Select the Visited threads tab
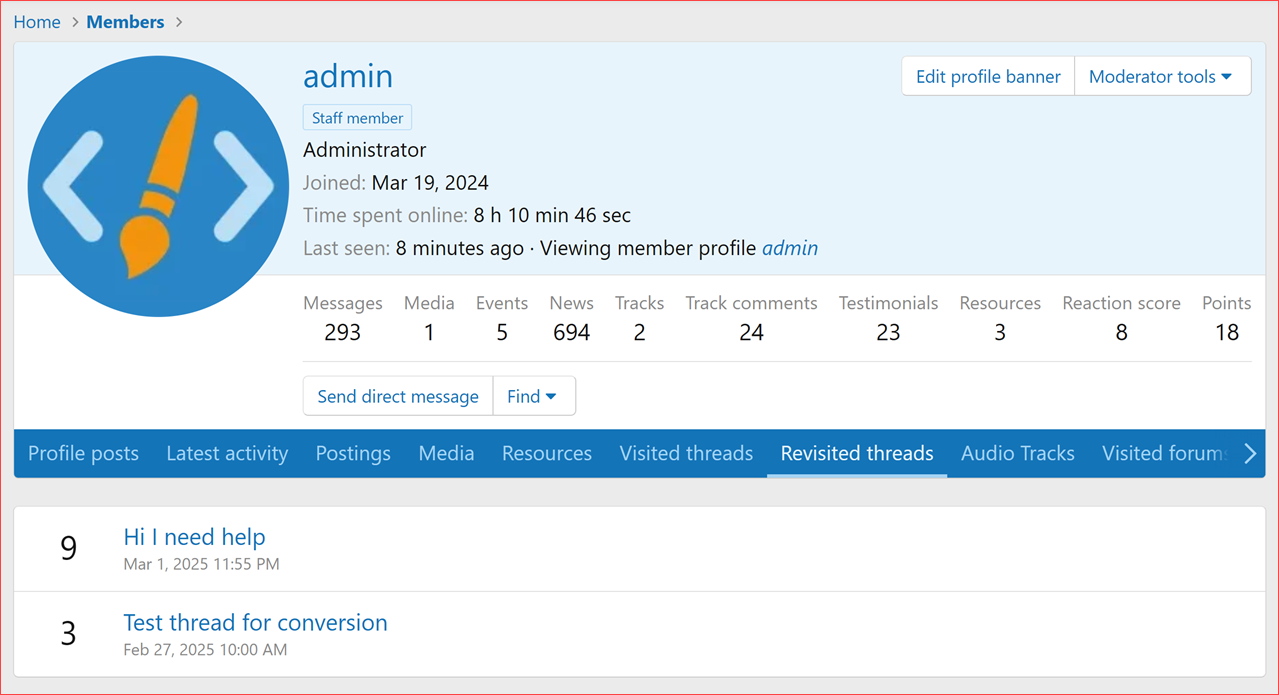Screen dimensions: 1279x695 coord(686,453)
